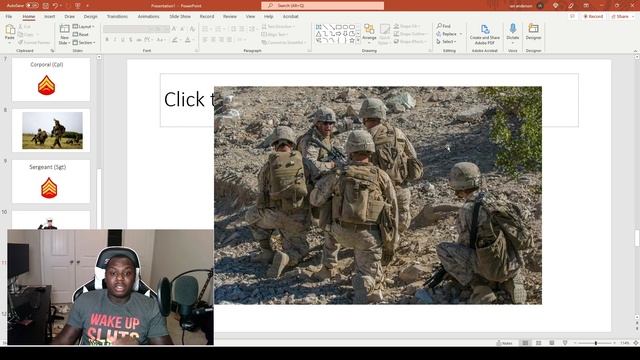640x360 pixels.
Task: Switch to Reading view icon
Action: click(x=551, y=343)
